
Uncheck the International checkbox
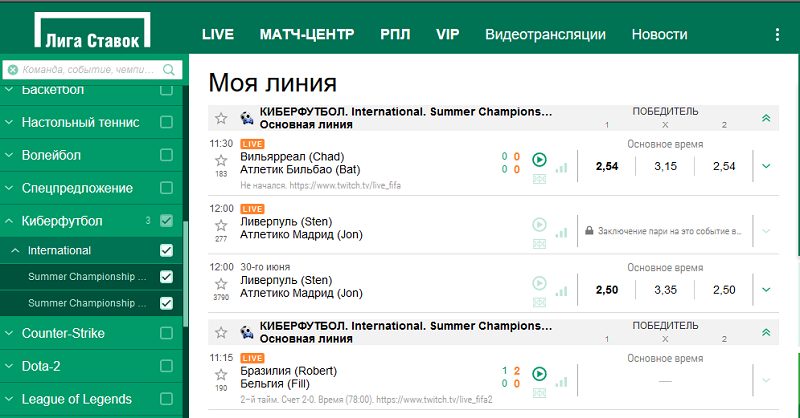pos(167,251)
